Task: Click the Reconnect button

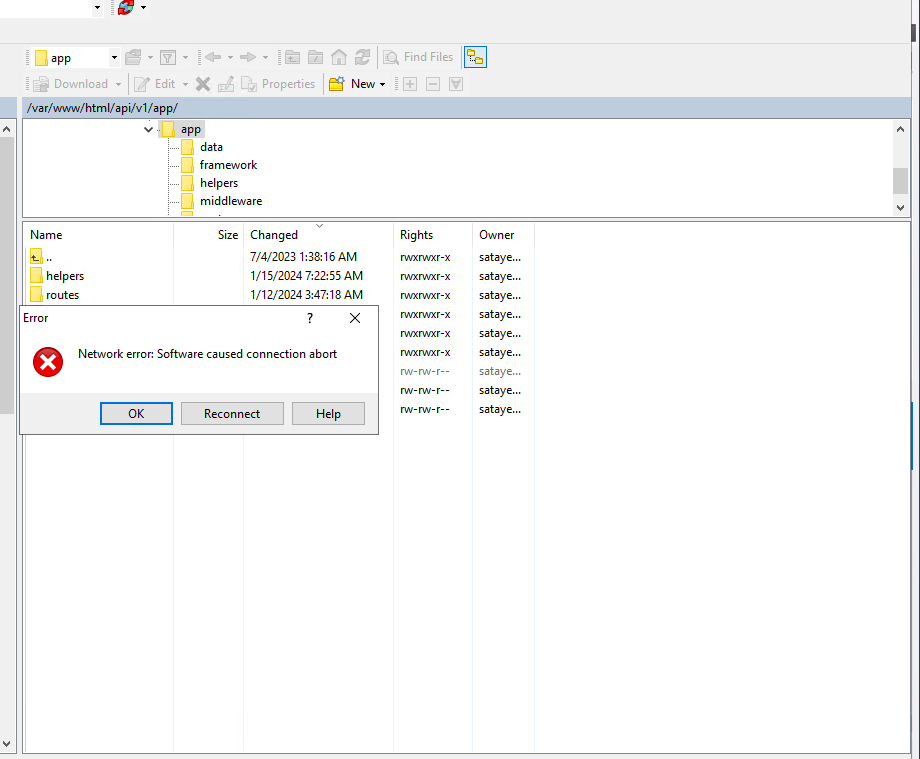Action: (x=232, y=414)
